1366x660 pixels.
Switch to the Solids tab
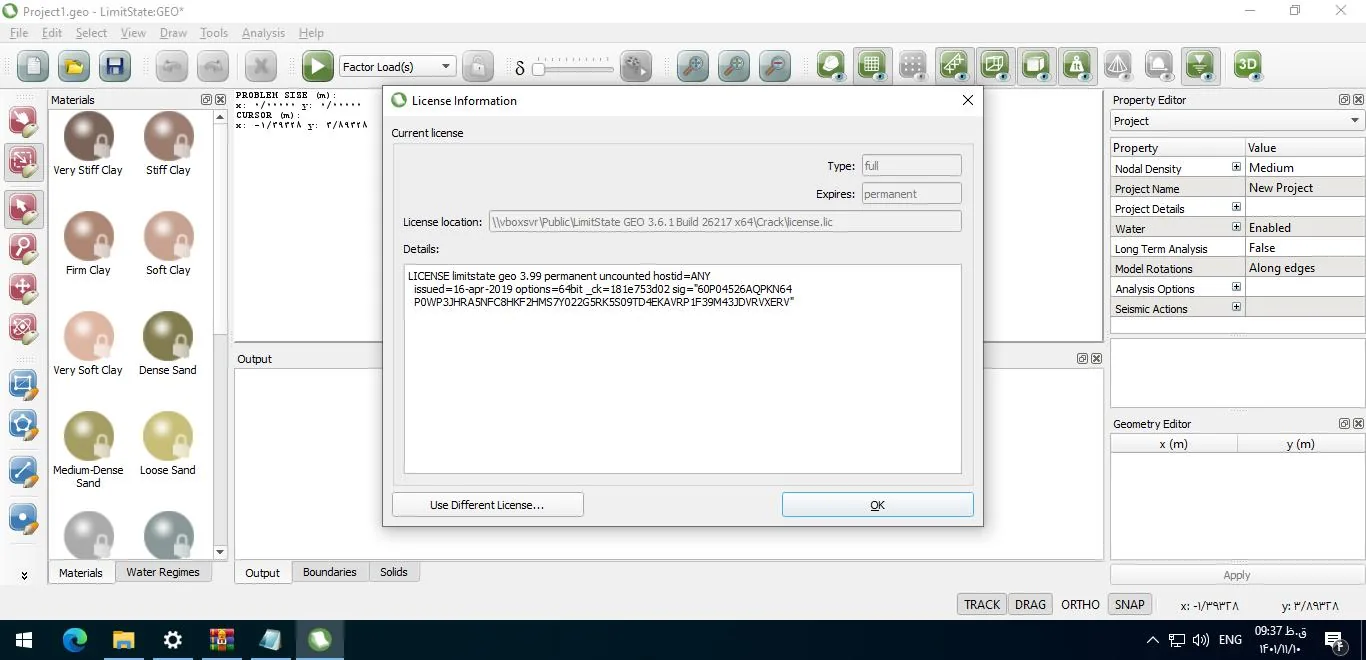394,572
